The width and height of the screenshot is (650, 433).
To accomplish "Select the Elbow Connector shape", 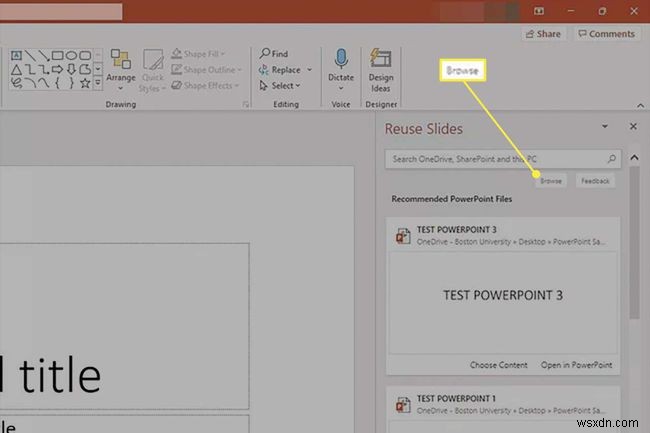I will coord(30,69).
